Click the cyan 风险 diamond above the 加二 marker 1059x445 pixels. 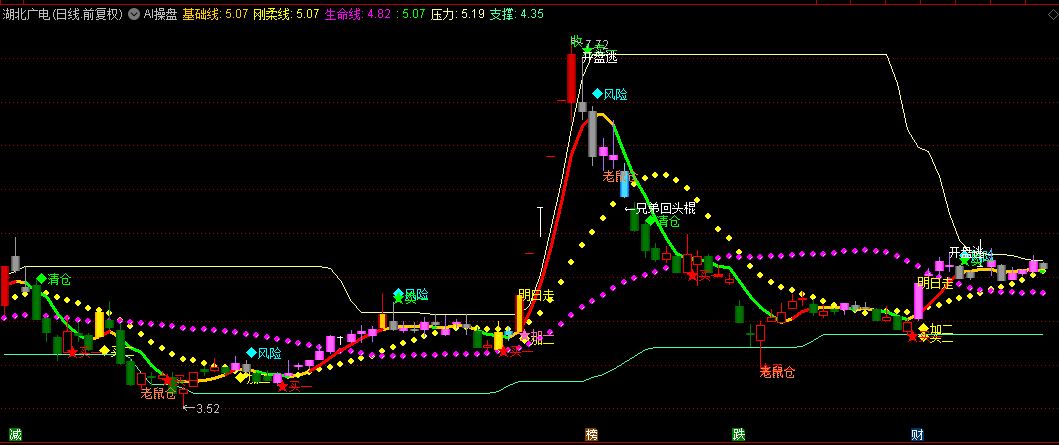251,352
